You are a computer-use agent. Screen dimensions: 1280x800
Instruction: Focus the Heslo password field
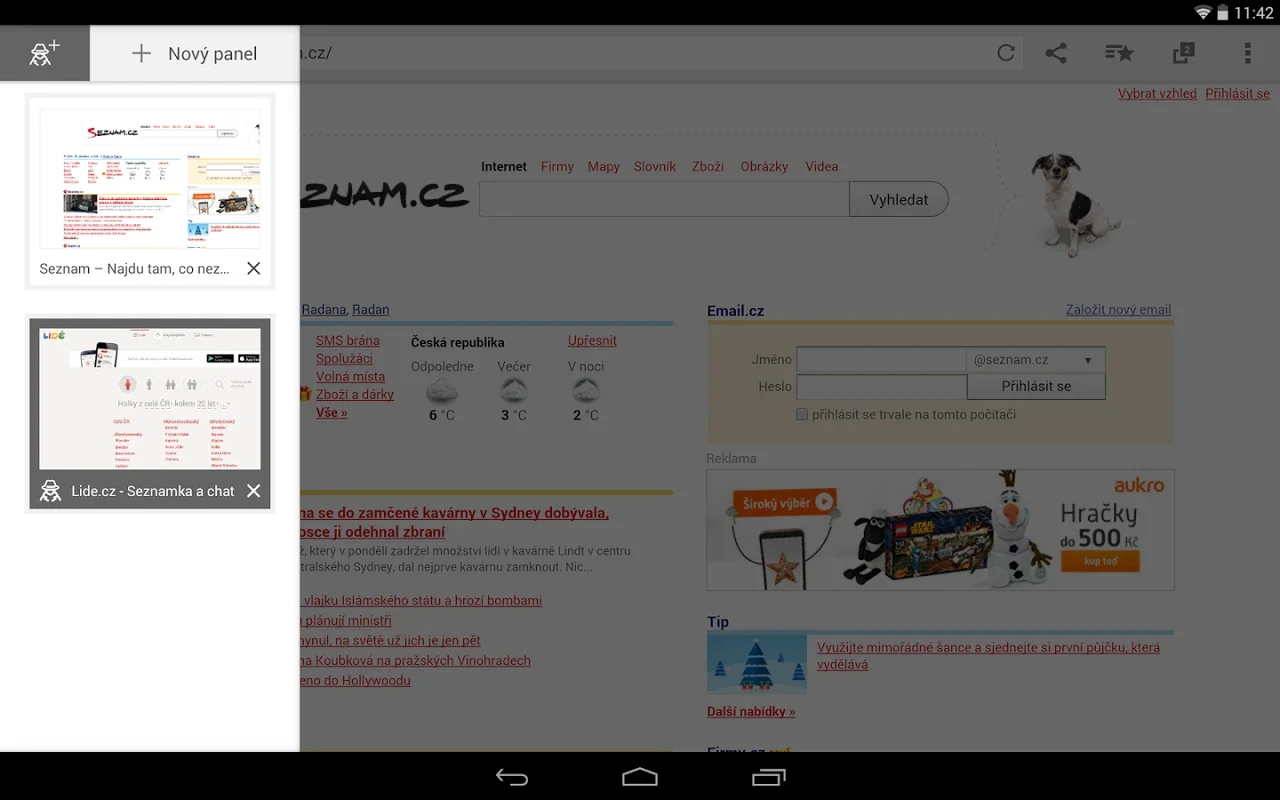(881, 386)
